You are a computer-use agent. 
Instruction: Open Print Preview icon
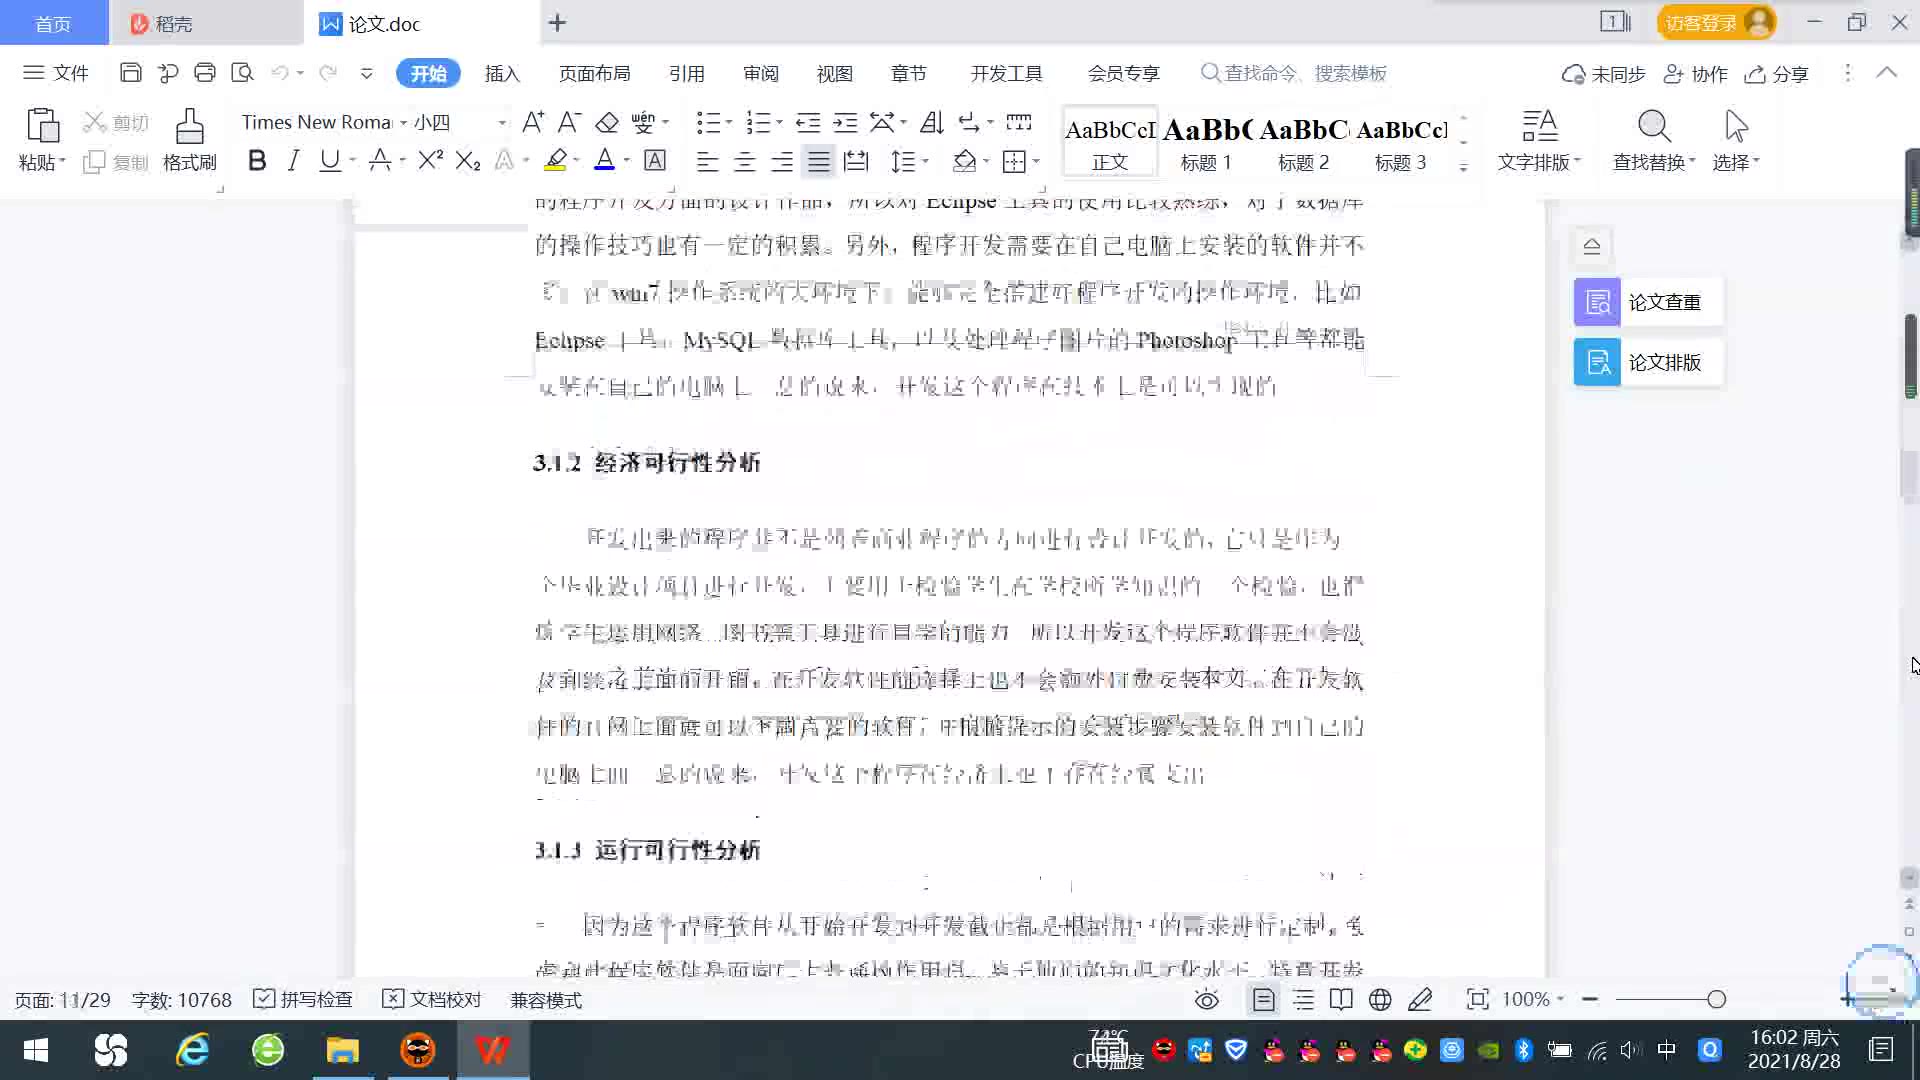coord(242,73)
